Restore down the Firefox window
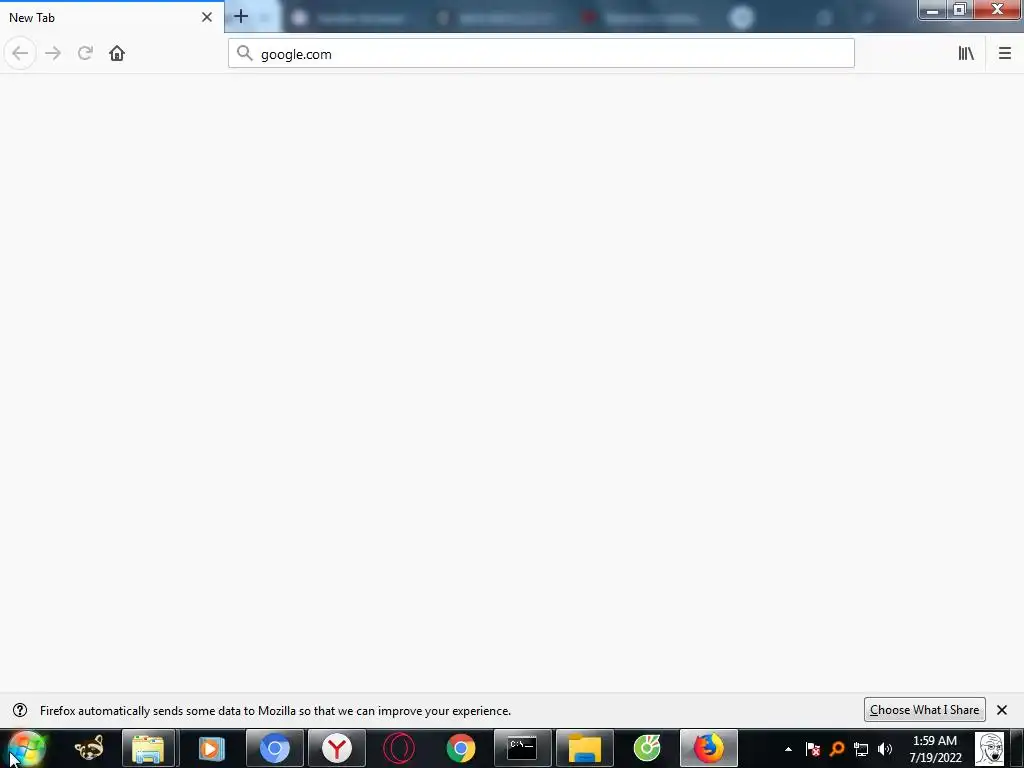 [x=959, y=10]
